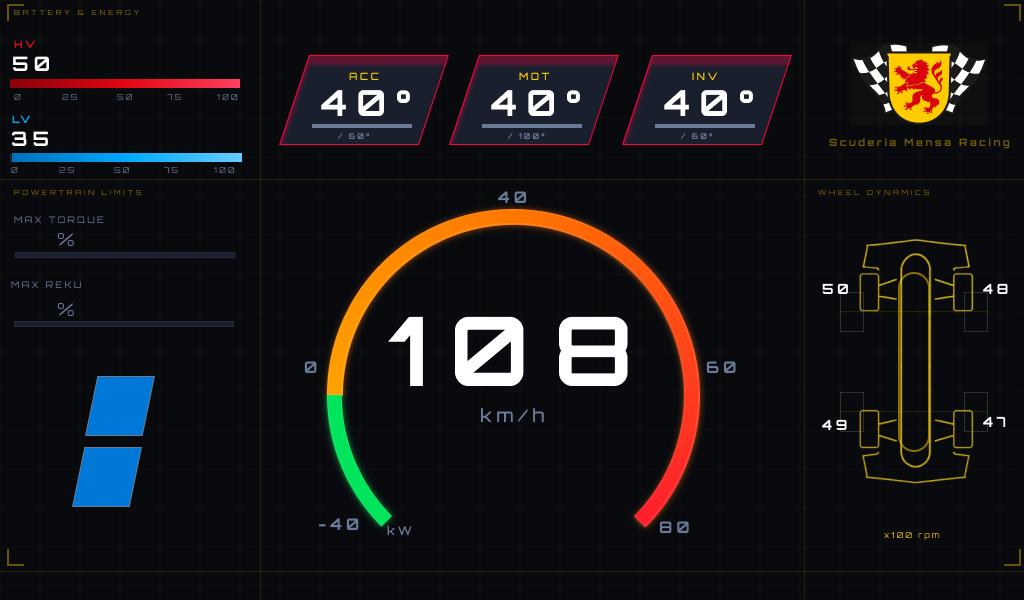Screen dimensions: 1024x600
Task: Click the MAX REKU label
Action: 46,285
